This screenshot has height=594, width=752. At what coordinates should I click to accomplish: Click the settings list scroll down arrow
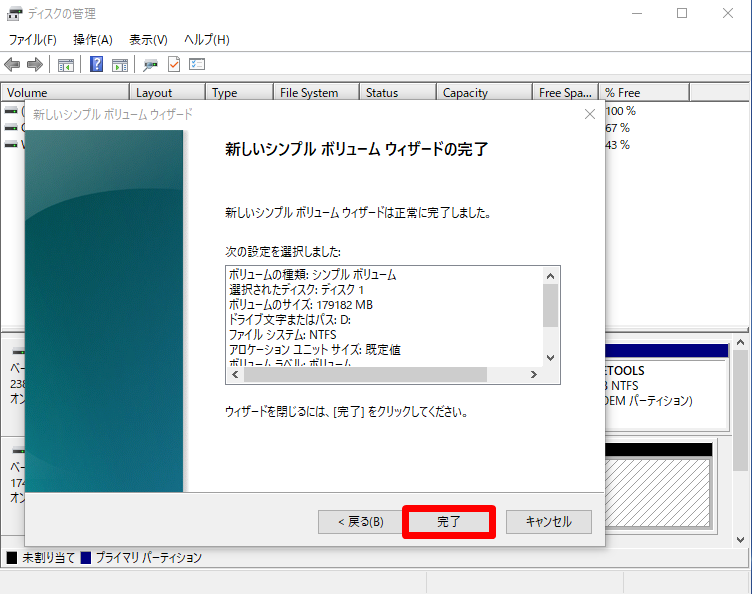coord(551,358)
